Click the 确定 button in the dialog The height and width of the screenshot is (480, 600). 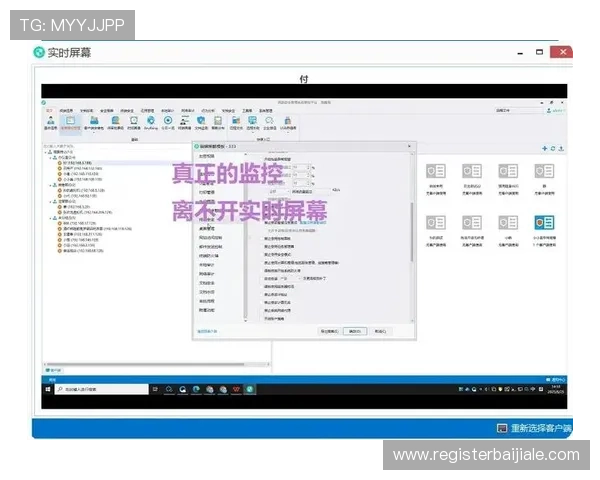tap(353, 330)
